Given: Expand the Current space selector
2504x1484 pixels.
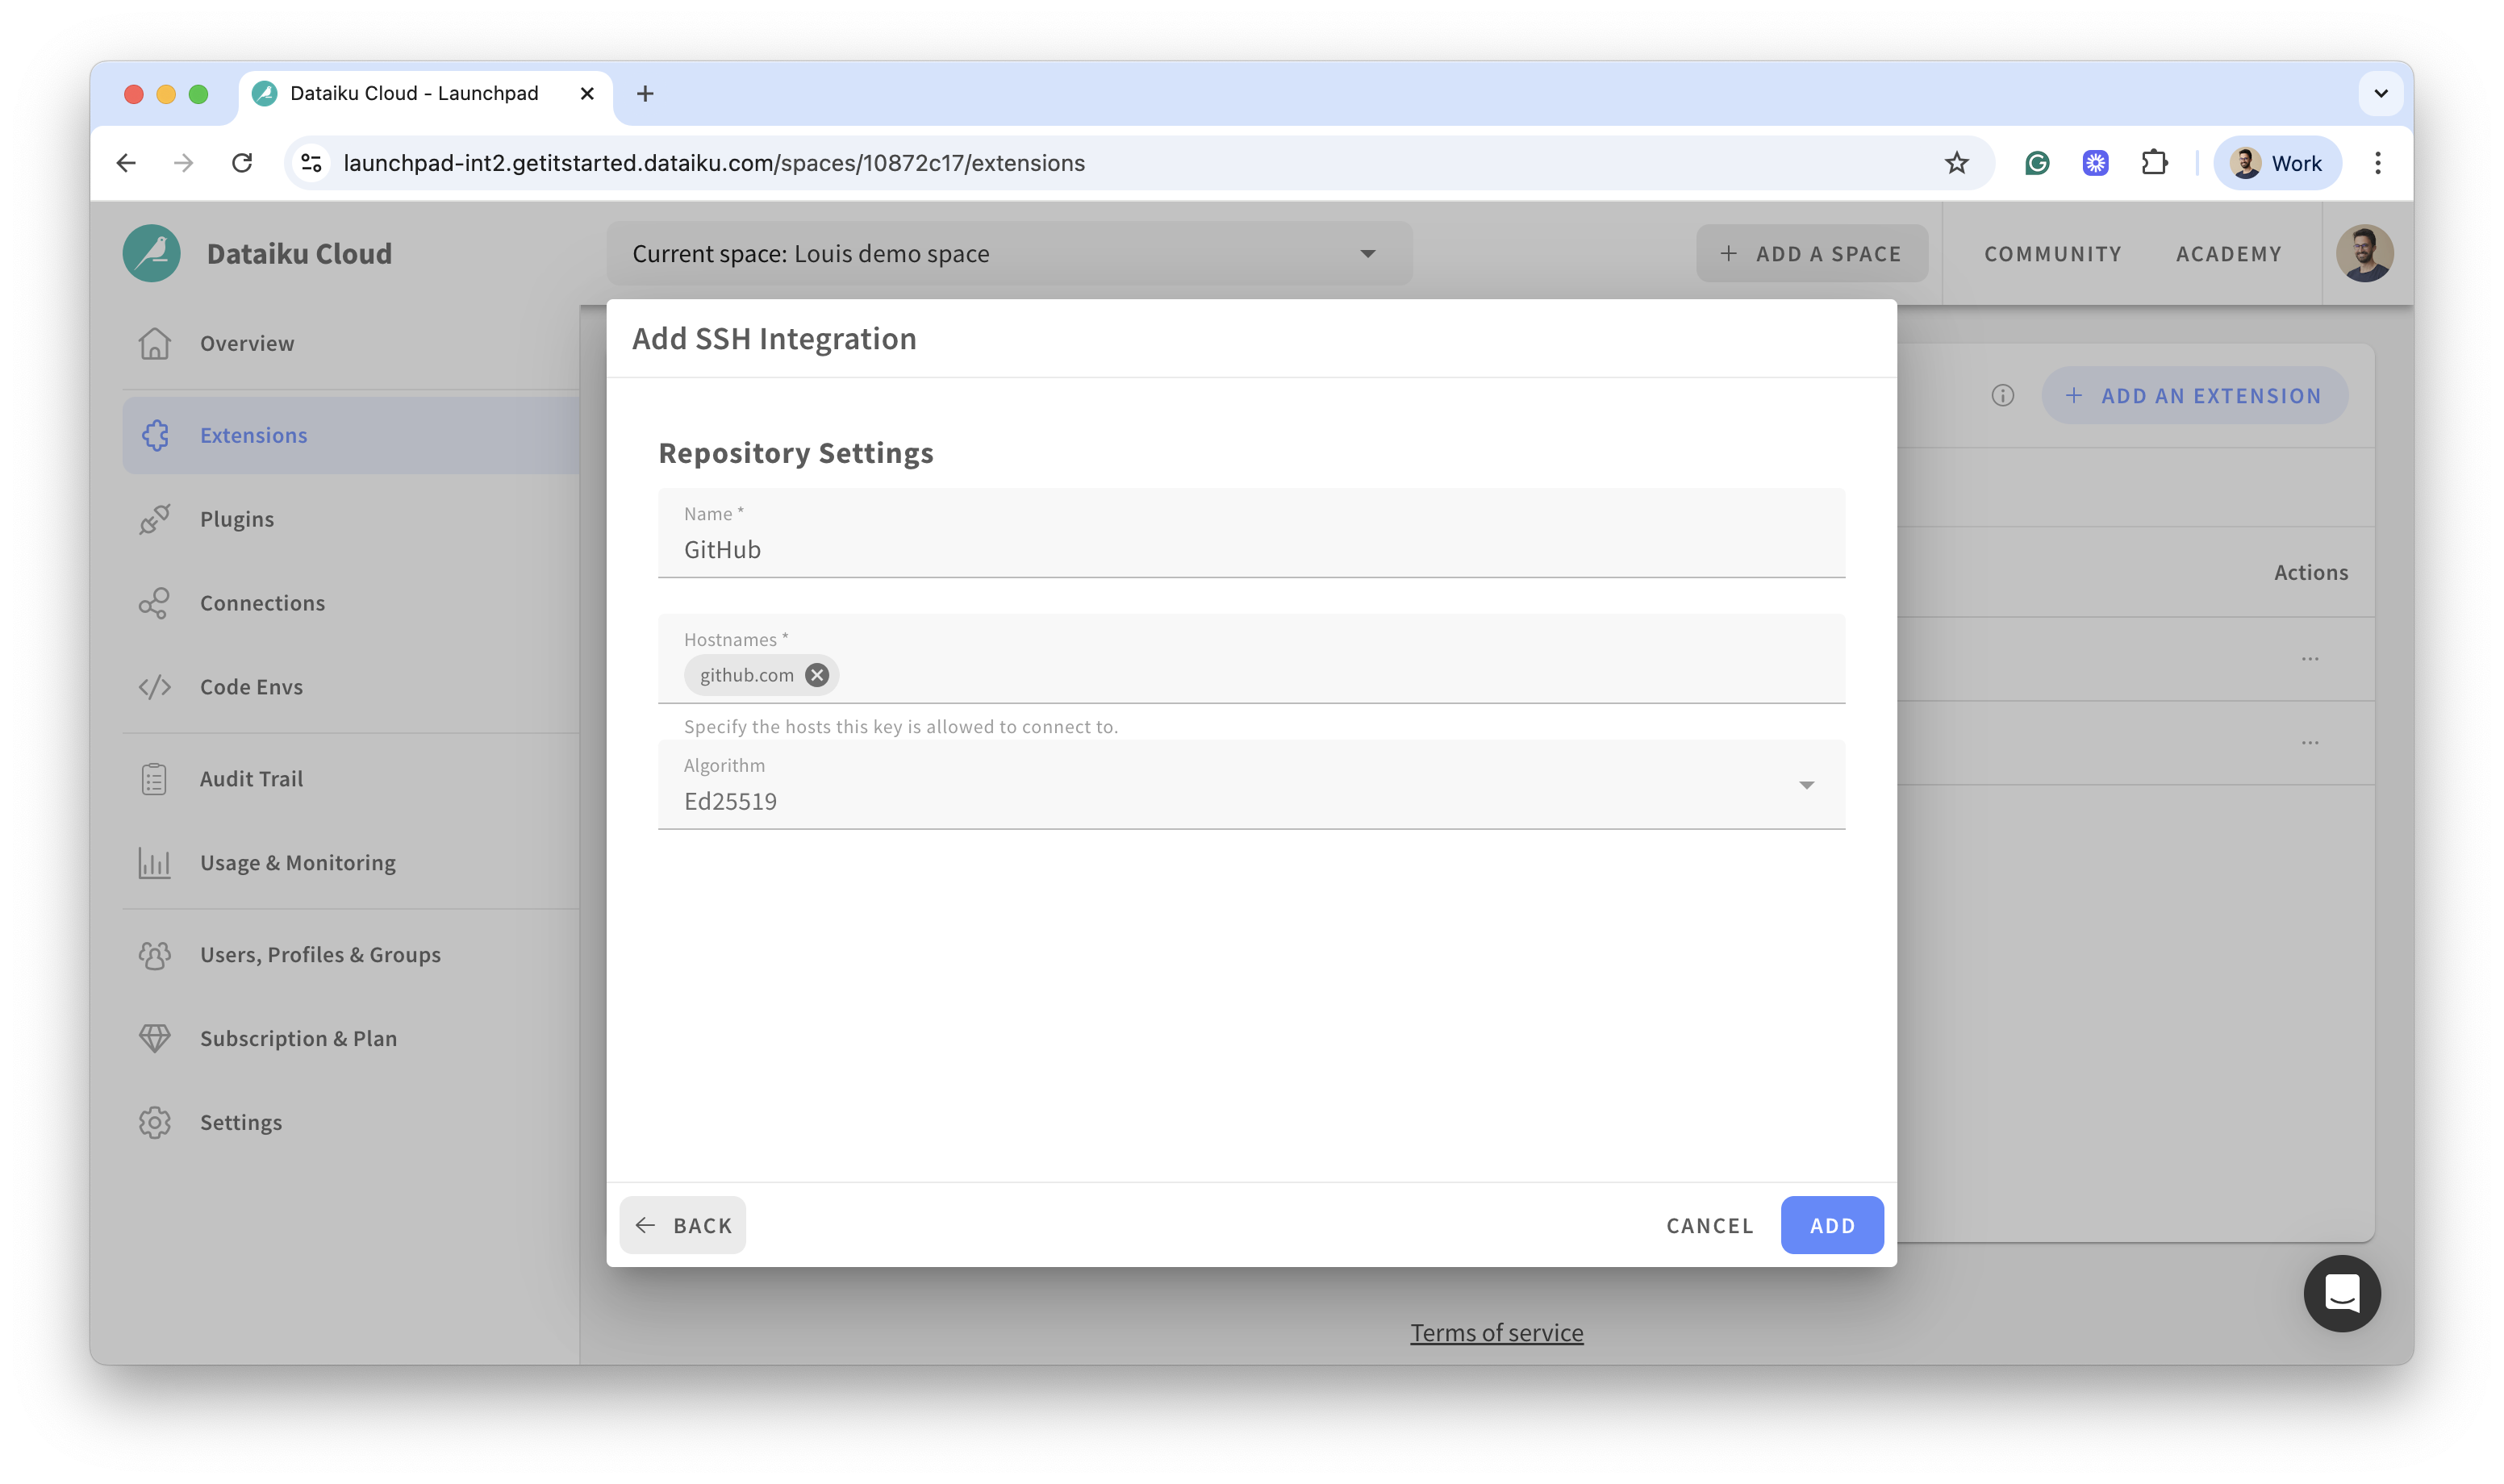Looking at the screenshot, I should tap(1009, 253).
